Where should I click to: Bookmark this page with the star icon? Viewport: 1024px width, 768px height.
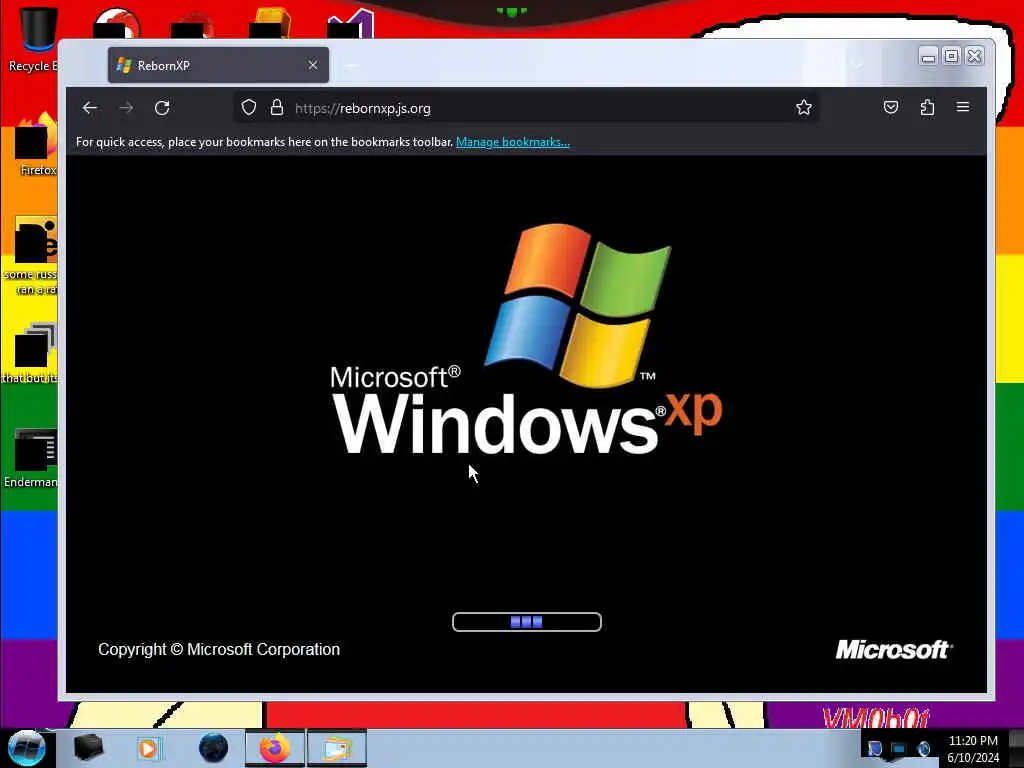coord(804,108)
